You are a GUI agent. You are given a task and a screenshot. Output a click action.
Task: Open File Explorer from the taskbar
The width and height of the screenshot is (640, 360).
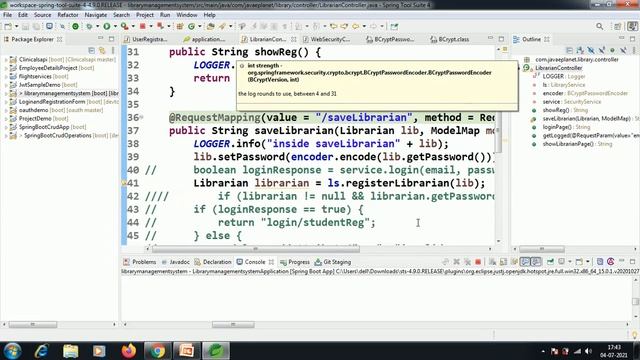[x=70, y=351]
